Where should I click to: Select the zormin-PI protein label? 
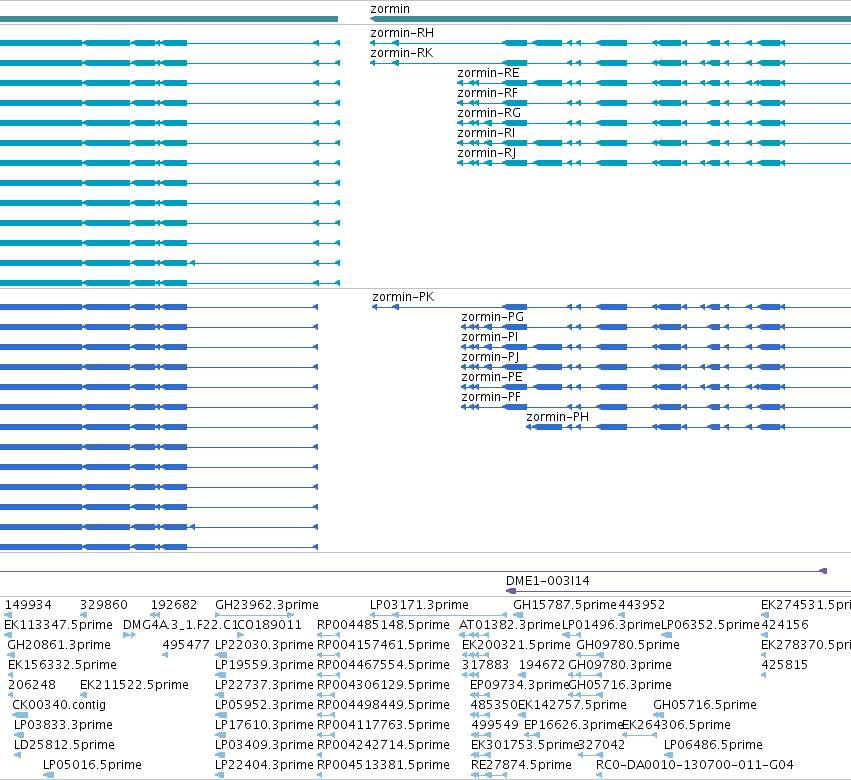(x=490, y=337)
